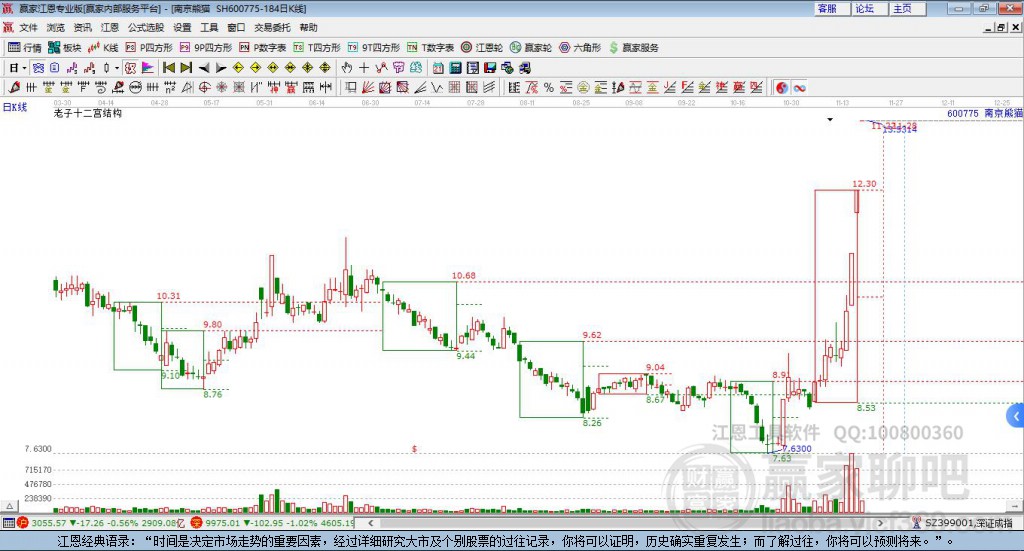Click the scroll-left arrow in the horizontal scrollbar
Viewport: 1024px width, 551px height.
click(x=370, y=523)
